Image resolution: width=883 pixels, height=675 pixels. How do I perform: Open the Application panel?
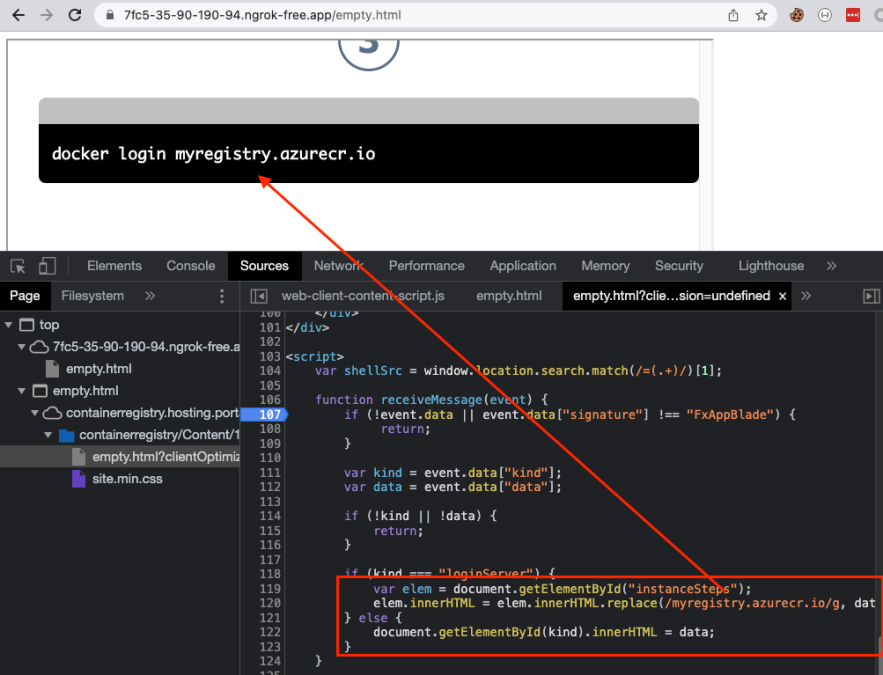(523, 266)
